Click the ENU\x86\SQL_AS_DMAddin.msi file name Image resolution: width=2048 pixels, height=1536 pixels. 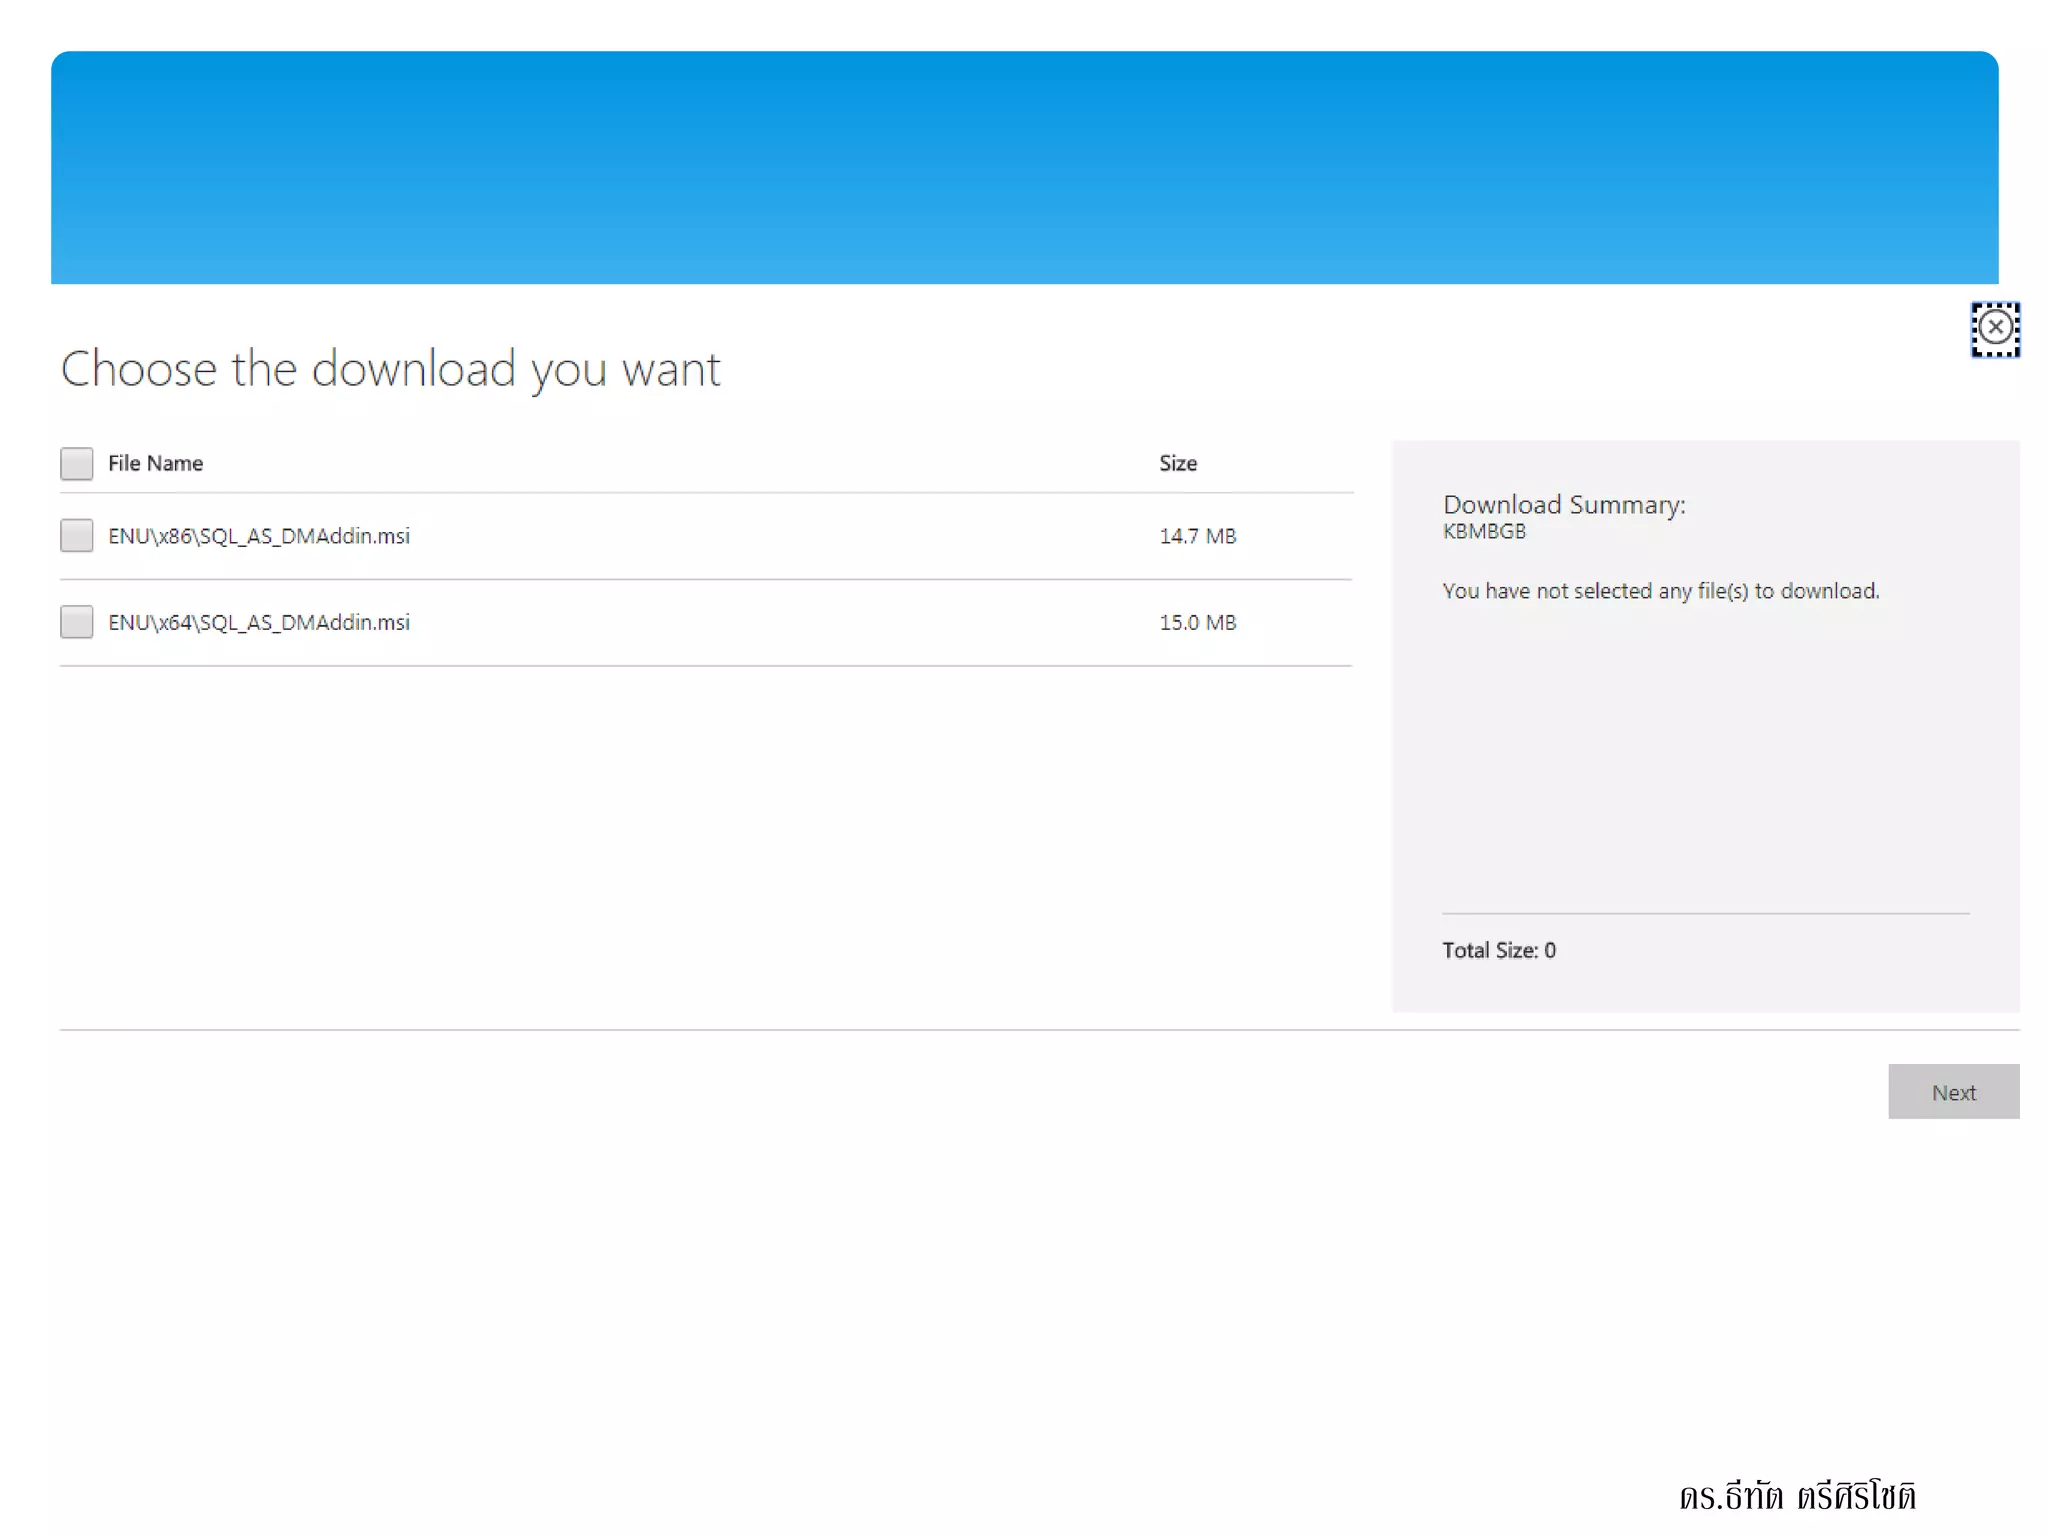[x=259, y=536]
